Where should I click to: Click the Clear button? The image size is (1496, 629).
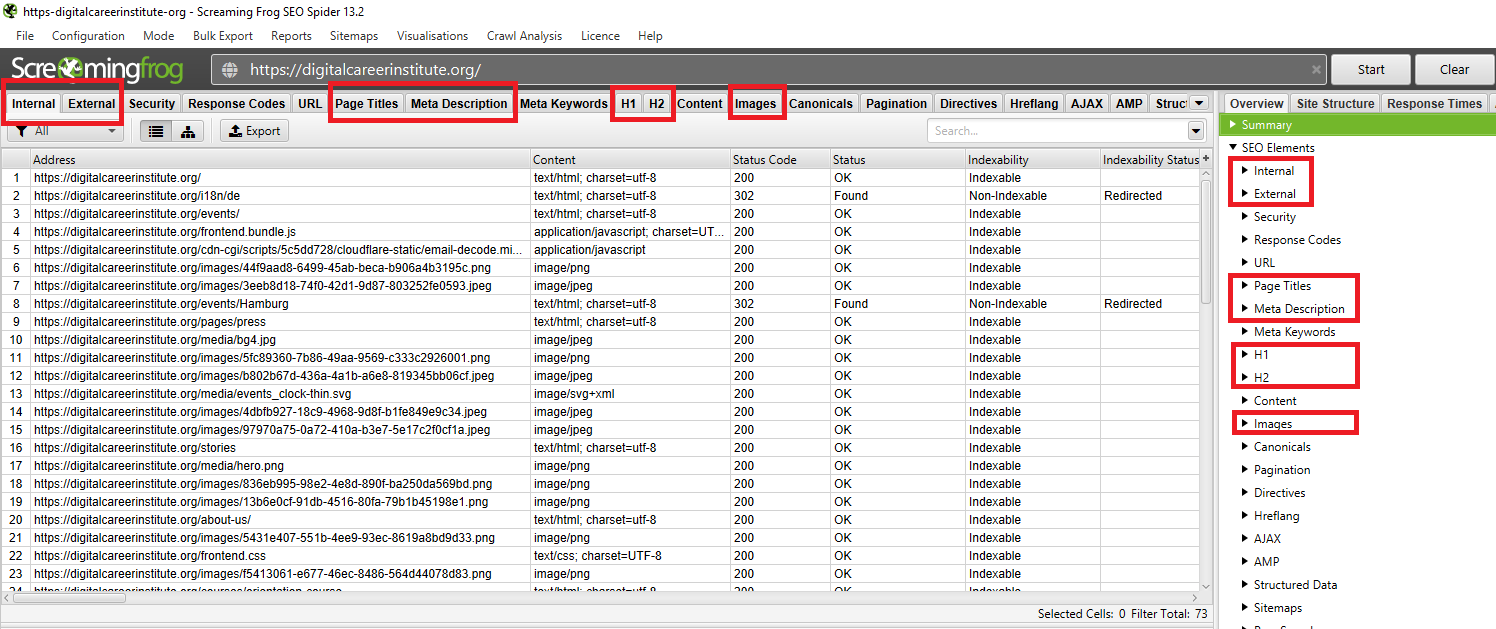pyautogui.click(x=1454, y=70)
